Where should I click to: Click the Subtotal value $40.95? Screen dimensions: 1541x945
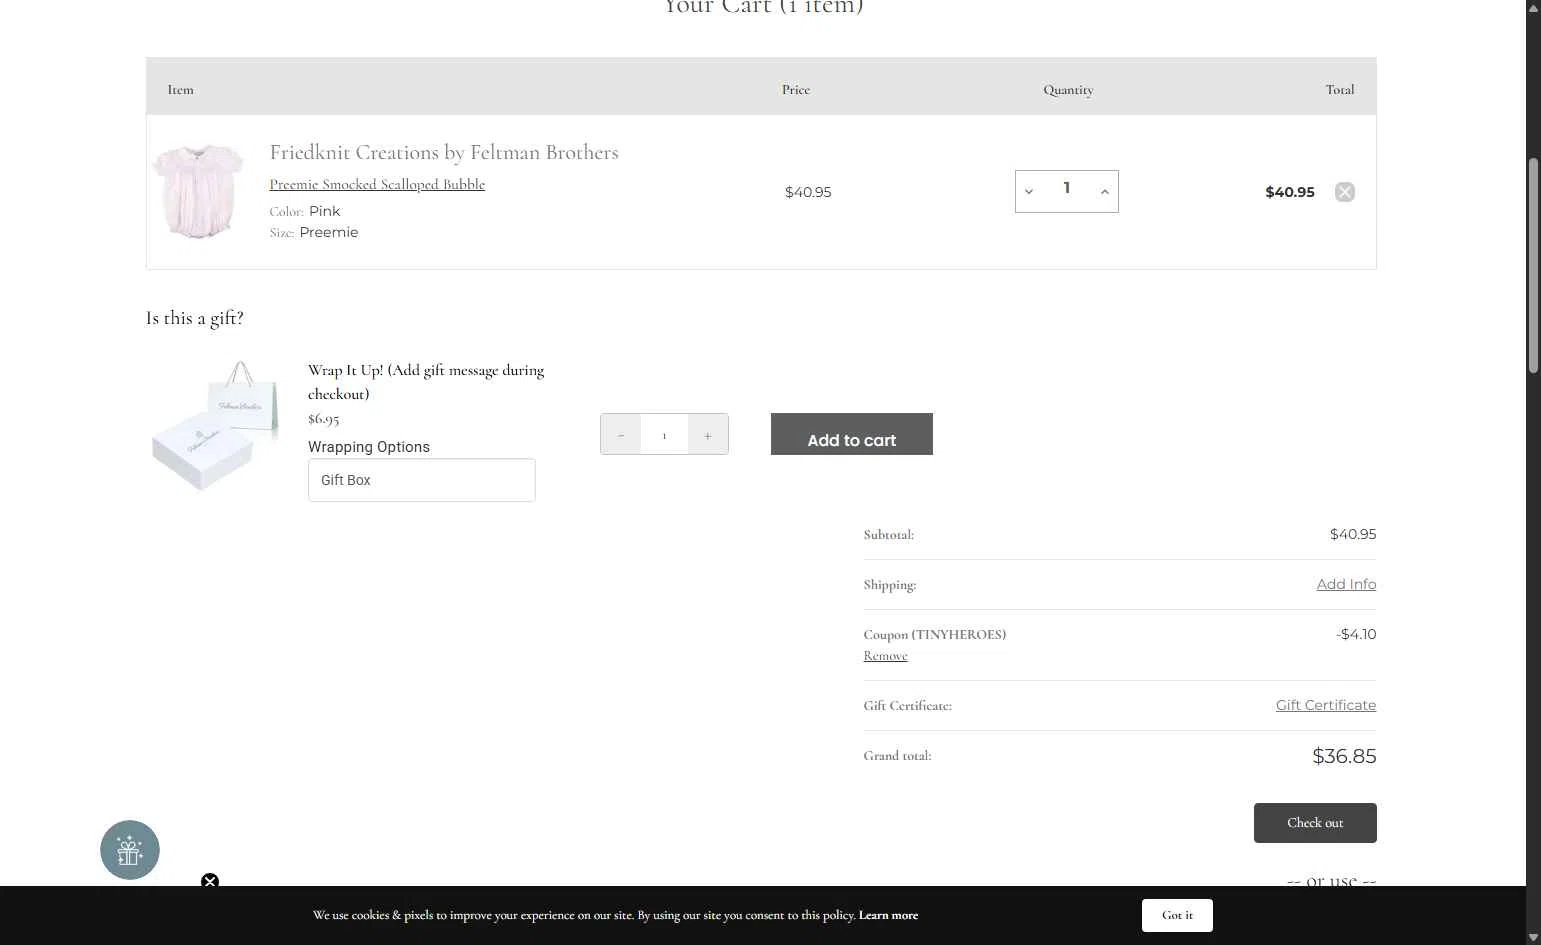coord(1353,534)
